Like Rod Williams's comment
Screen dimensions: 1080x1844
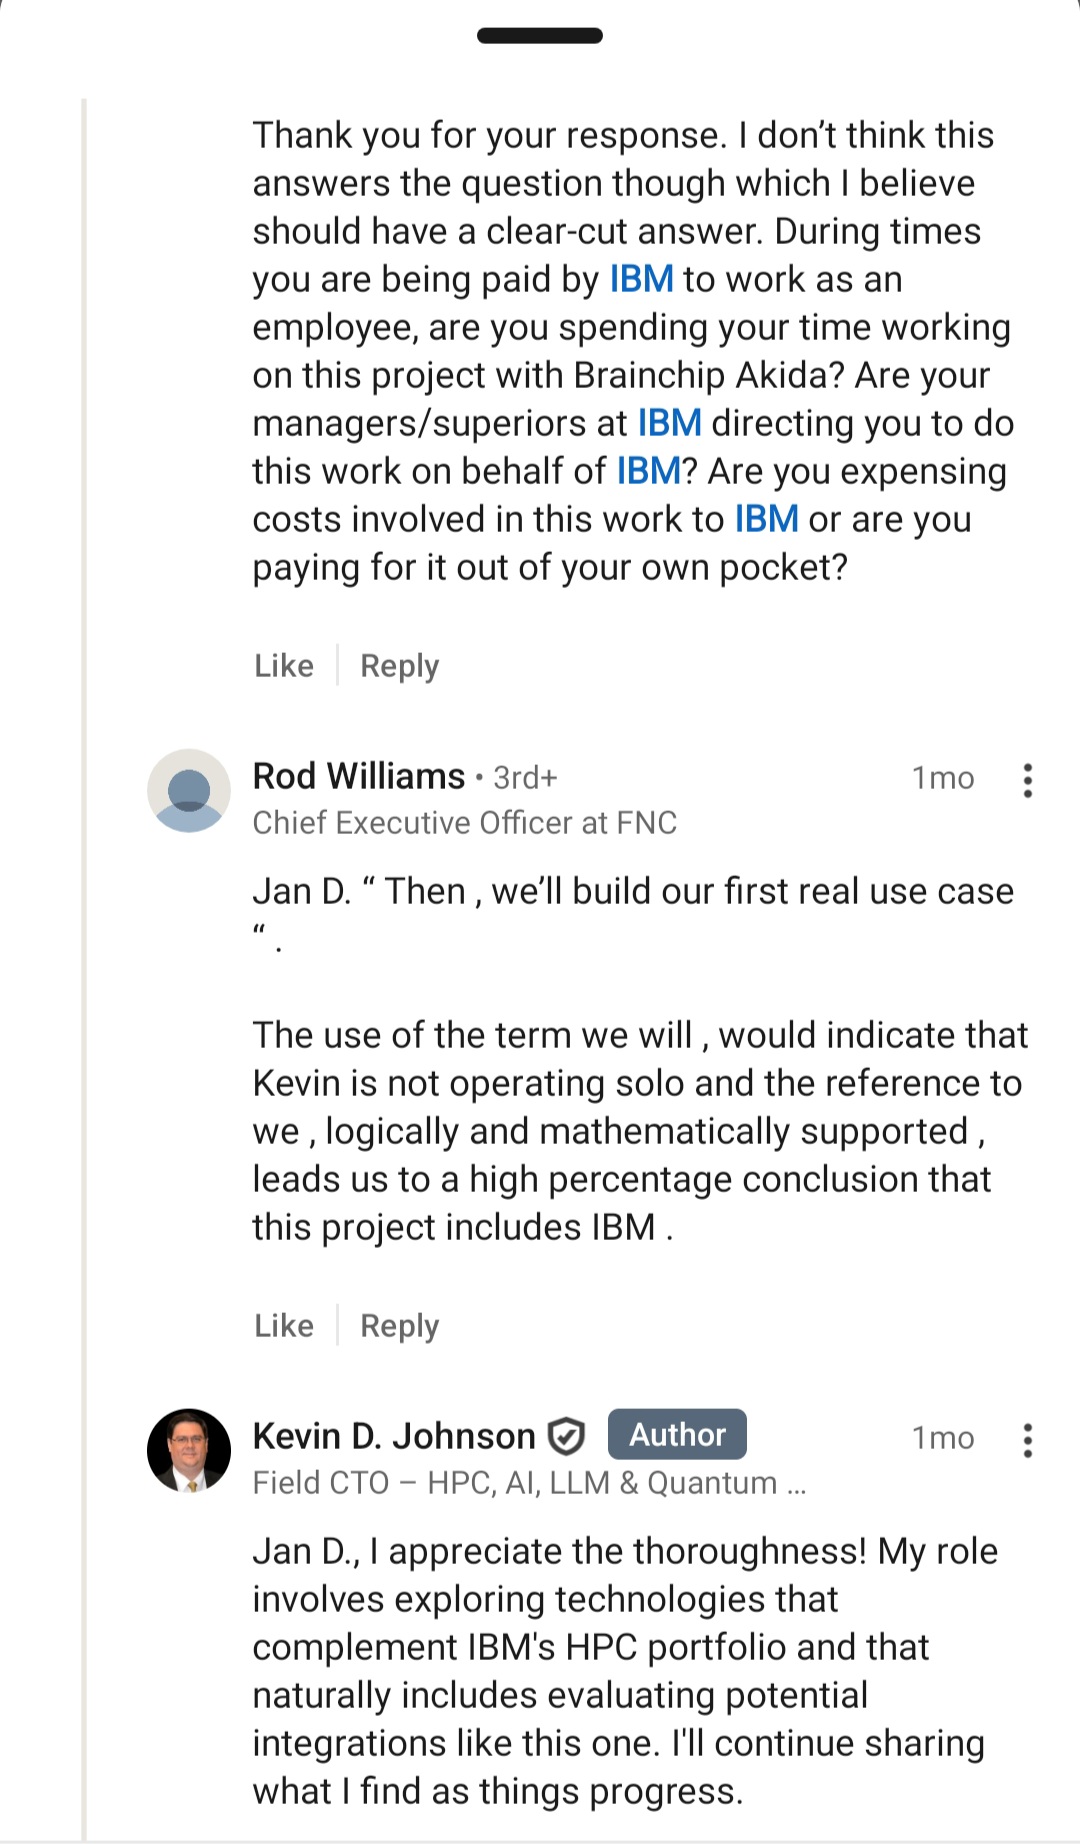coord(284,1326)
